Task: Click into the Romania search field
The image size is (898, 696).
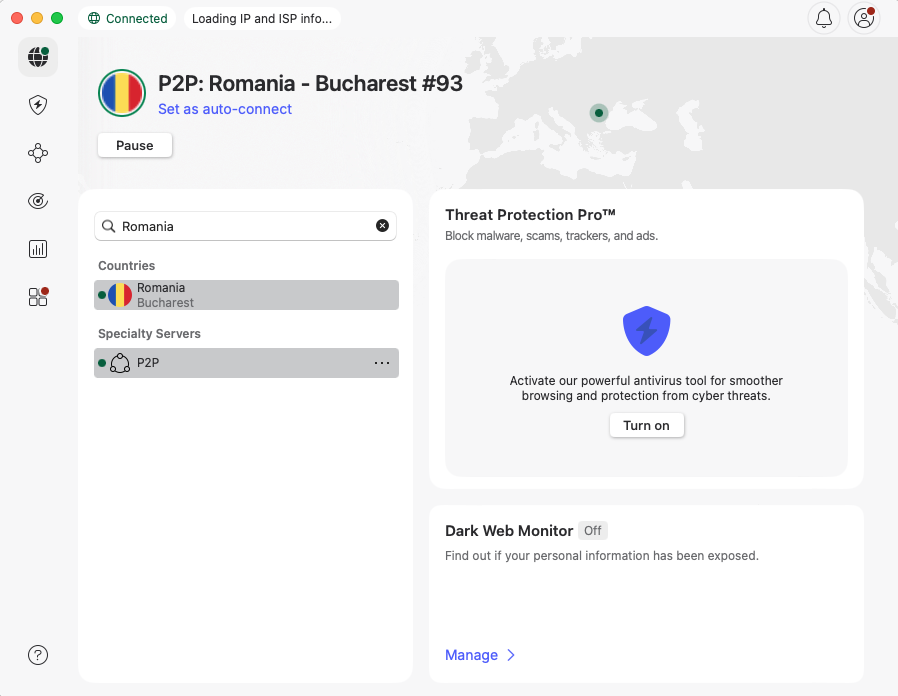Action: [245, 226]
